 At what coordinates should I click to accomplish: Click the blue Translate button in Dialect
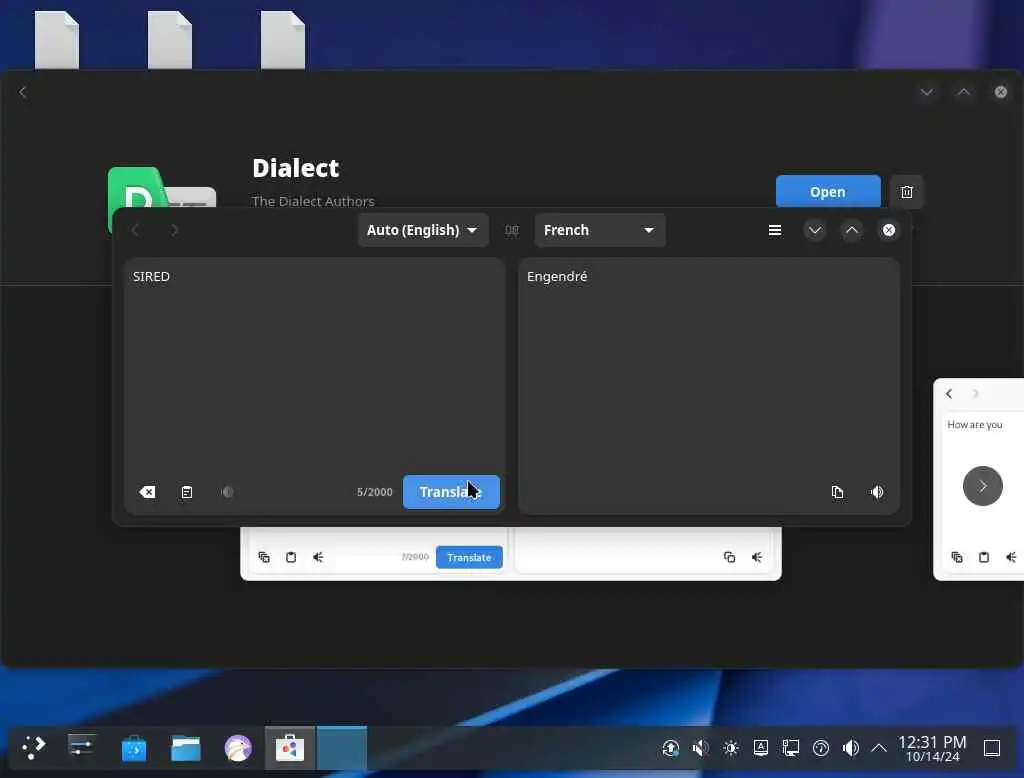pos(451,492)
